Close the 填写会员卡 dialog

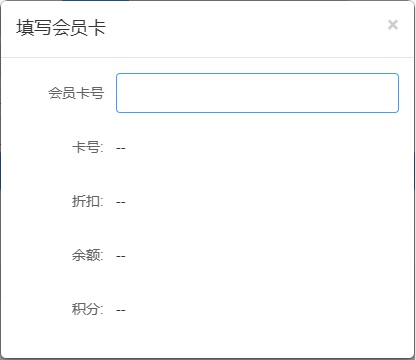point(393,25)
